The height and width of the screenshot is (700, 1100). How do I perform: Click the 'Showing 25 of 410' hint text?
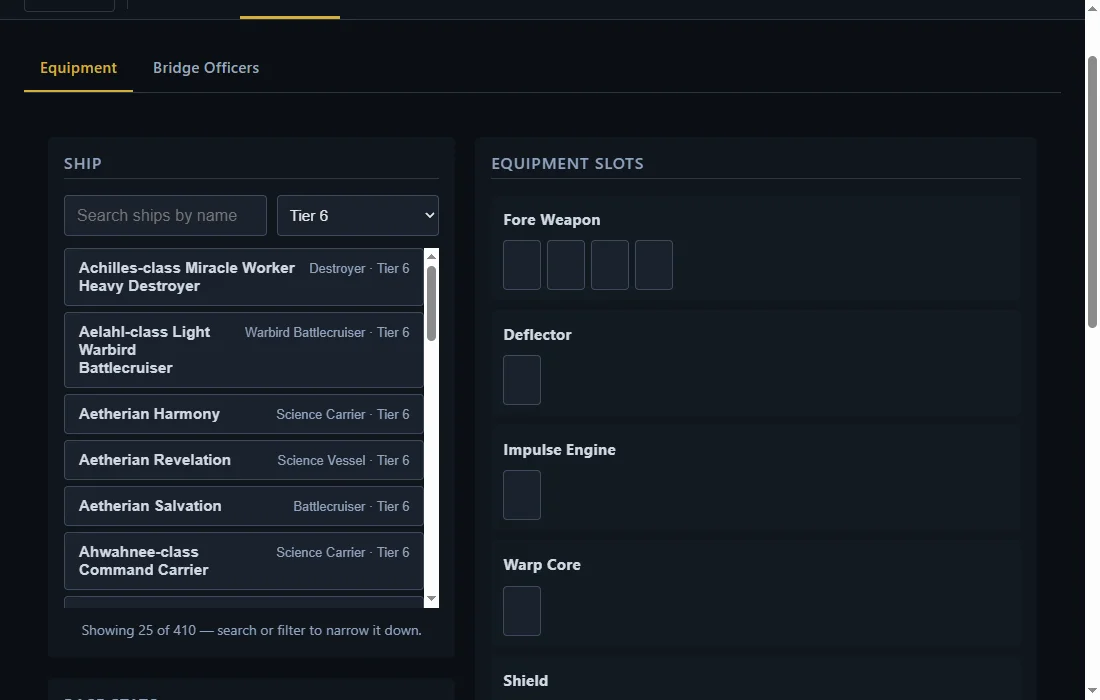tap(251, 631)
